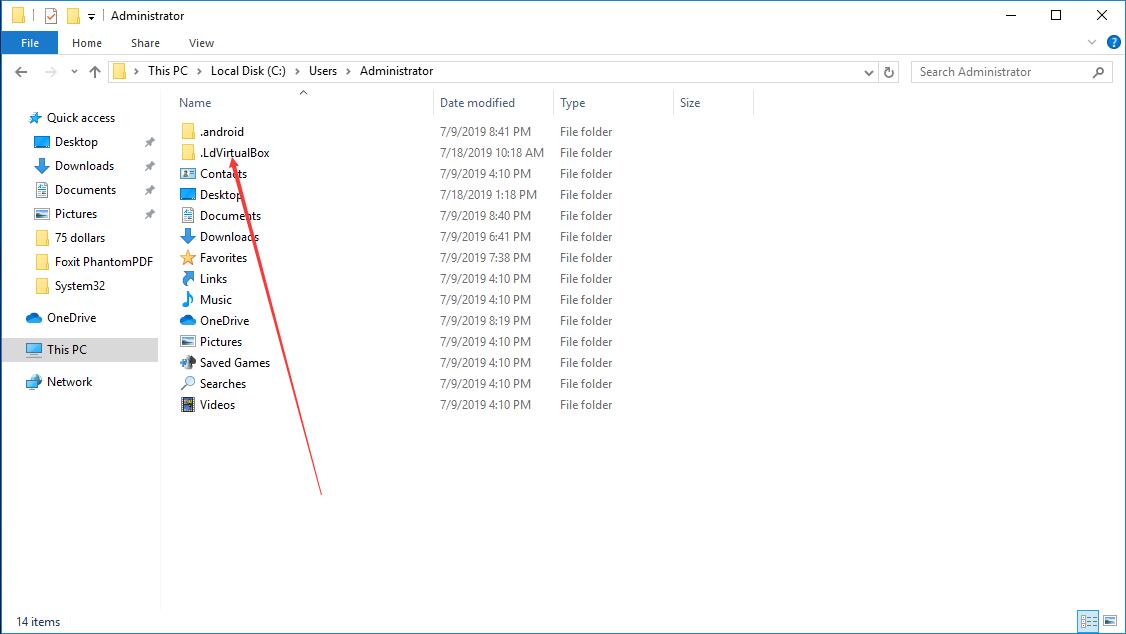1126x634 pixels.
Task: Open the .LdVirtualBox folder
Action: coord(236,152)
